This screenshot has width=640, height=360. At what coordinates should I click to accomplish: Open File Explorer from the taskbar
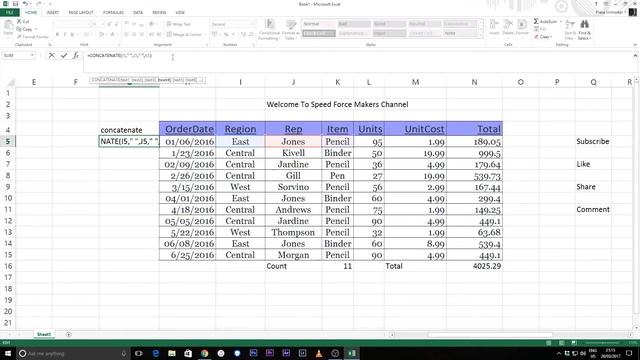(x=172, y=353)
